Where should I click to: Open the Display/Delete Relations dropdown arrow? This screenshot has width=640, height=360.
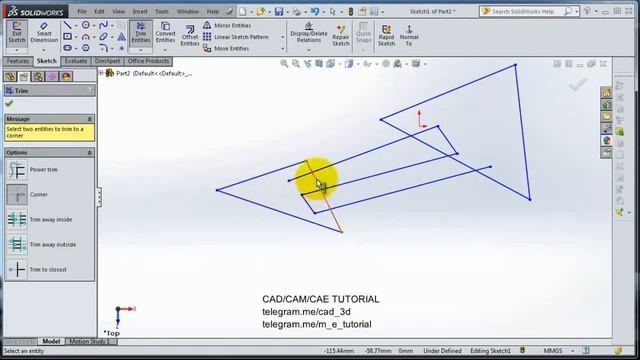[309, 50]
